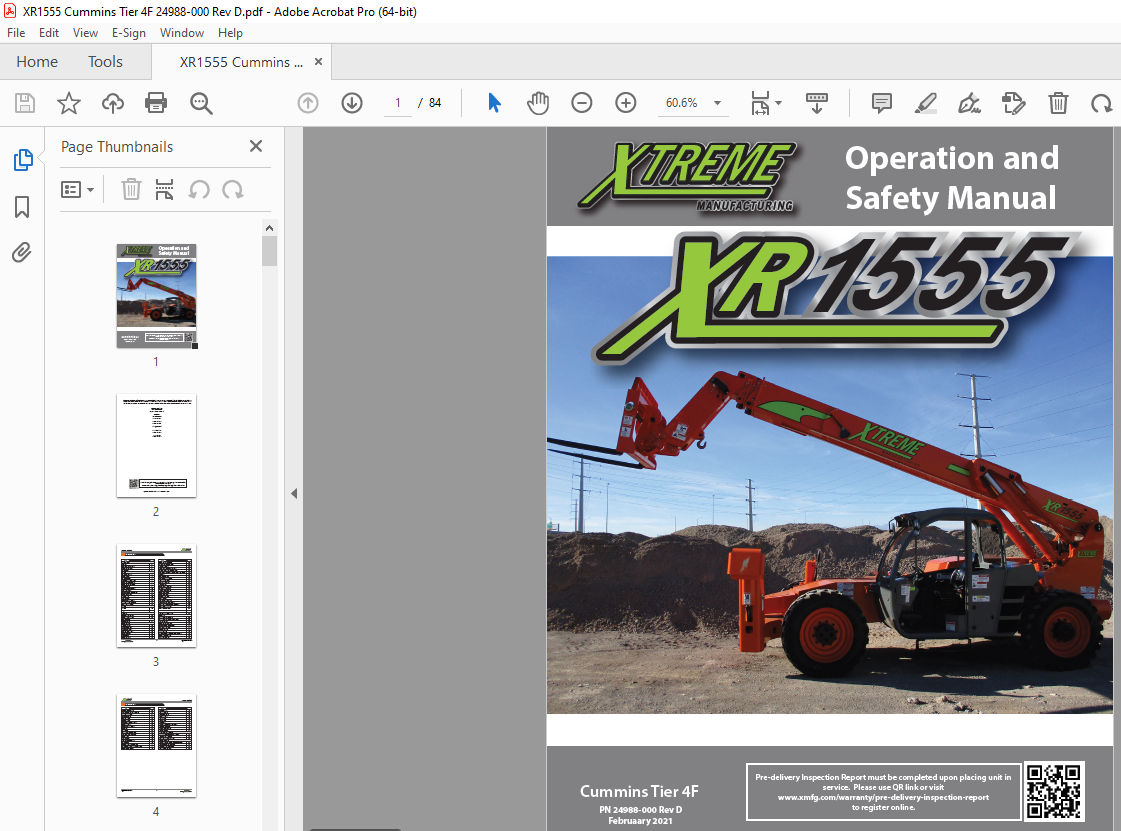
Task: Zoom out with the minus icon
Action: pyautogui.click(x=582, y=103)
